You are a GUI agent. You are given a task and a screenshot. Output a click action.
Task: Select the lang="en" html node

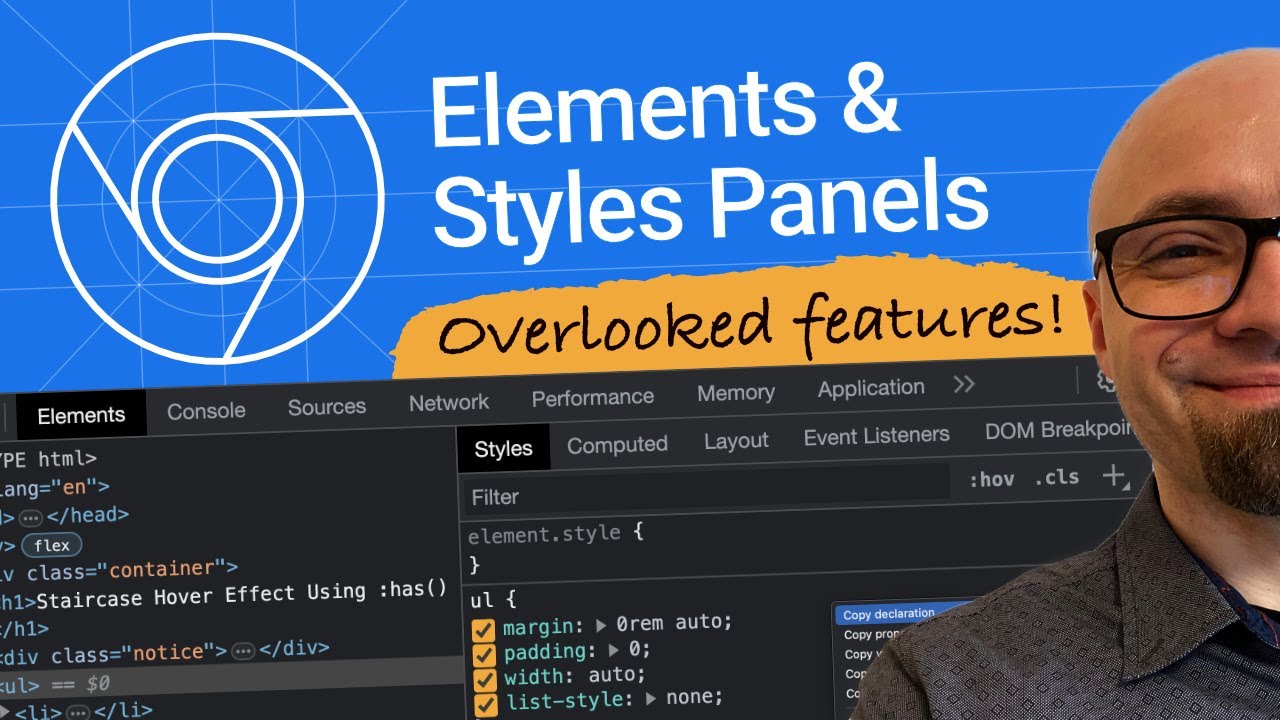[55, 488]
